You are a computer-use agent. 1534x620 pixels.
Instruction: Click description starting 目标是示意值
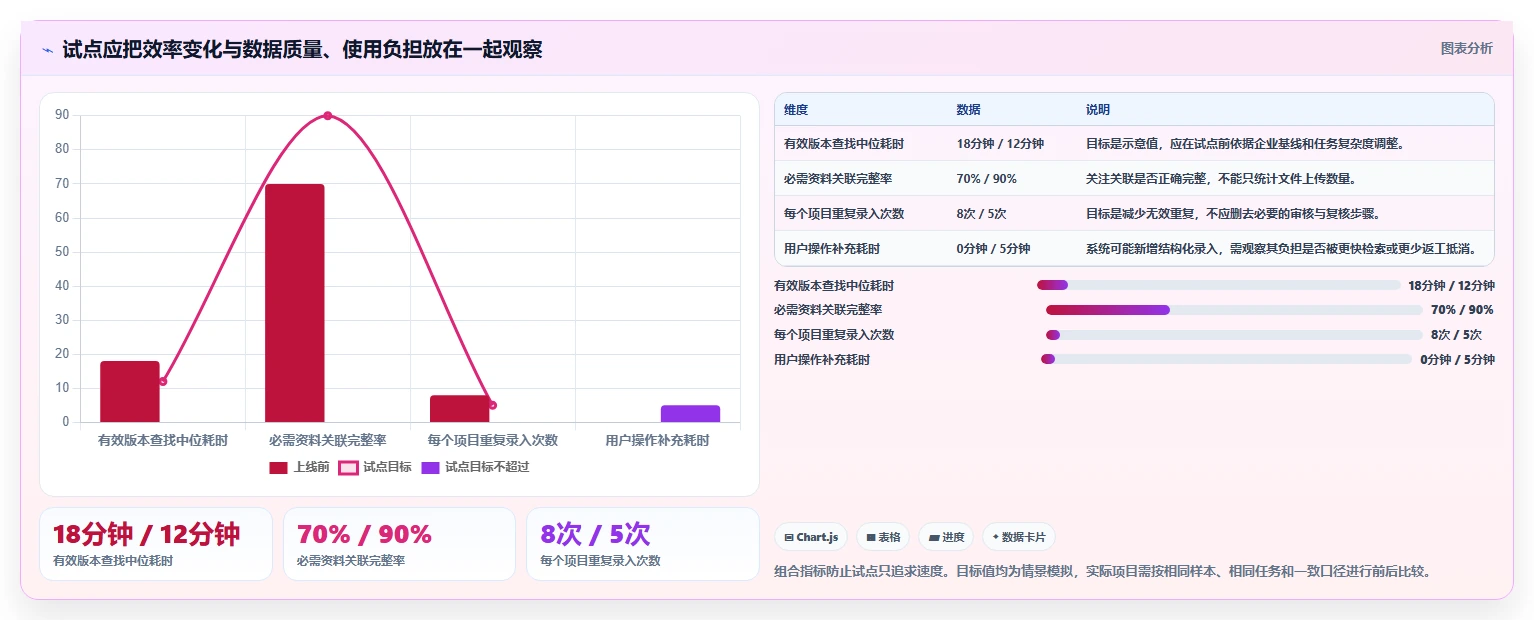pyautogui.click(x=1246, y=143)
